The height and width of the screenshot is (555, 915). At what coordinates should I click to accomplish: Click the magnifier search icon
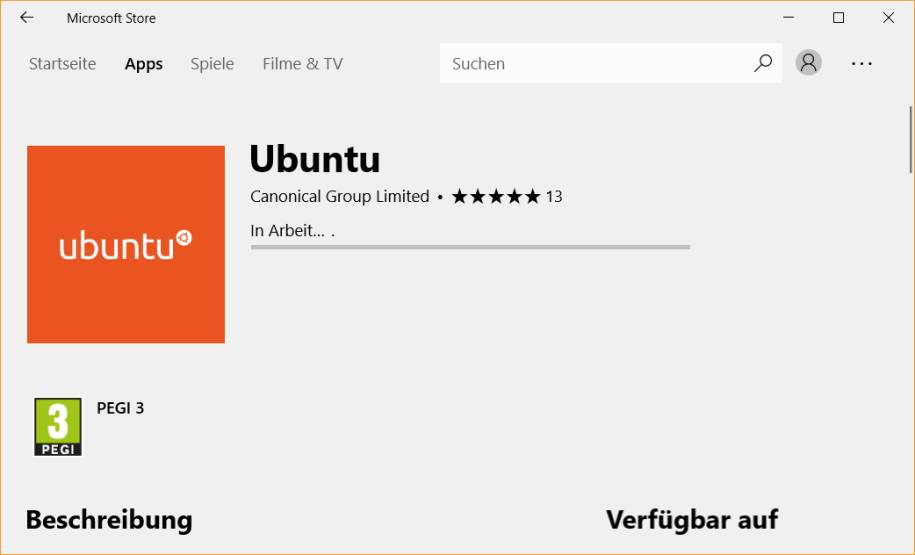[x=763, y=63]
